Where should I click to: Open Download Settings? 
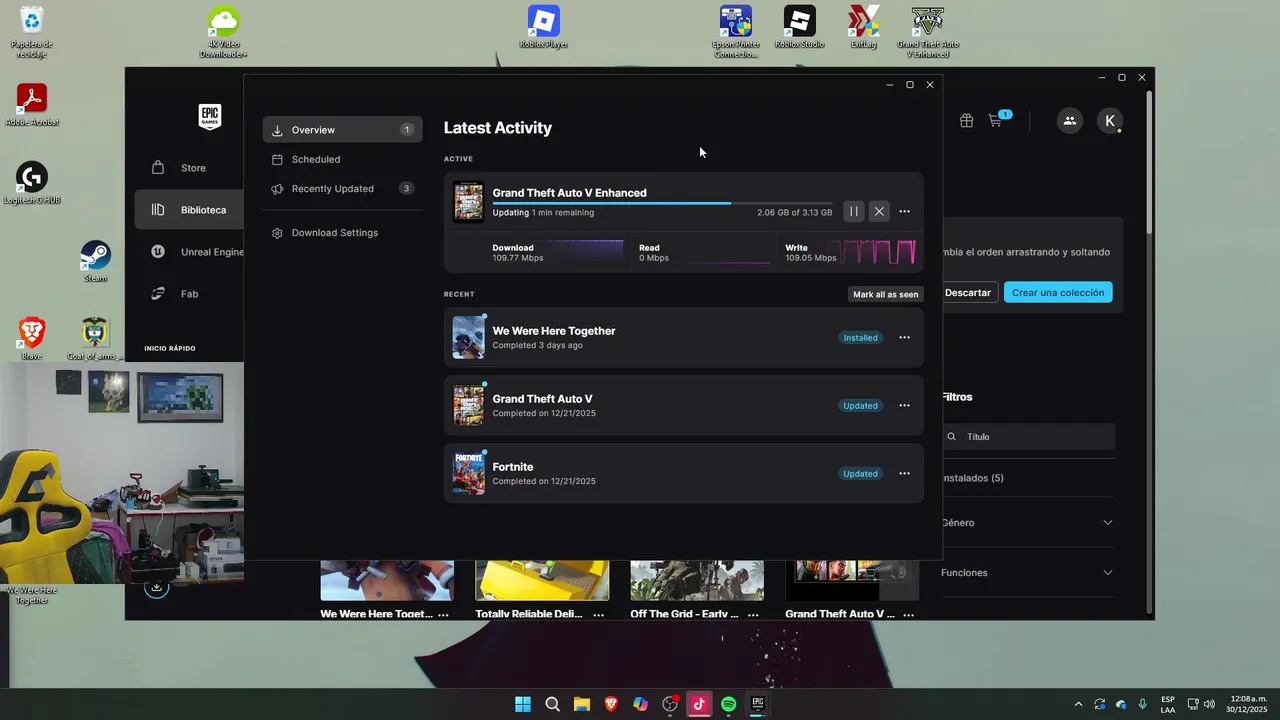342,233
